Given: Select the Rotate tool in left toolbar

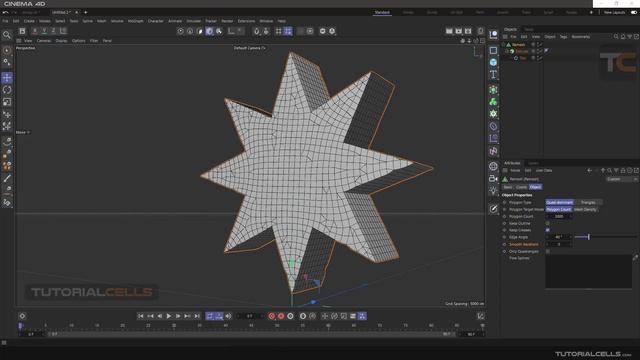Looking at the screenshot, I should pos(7,90).
